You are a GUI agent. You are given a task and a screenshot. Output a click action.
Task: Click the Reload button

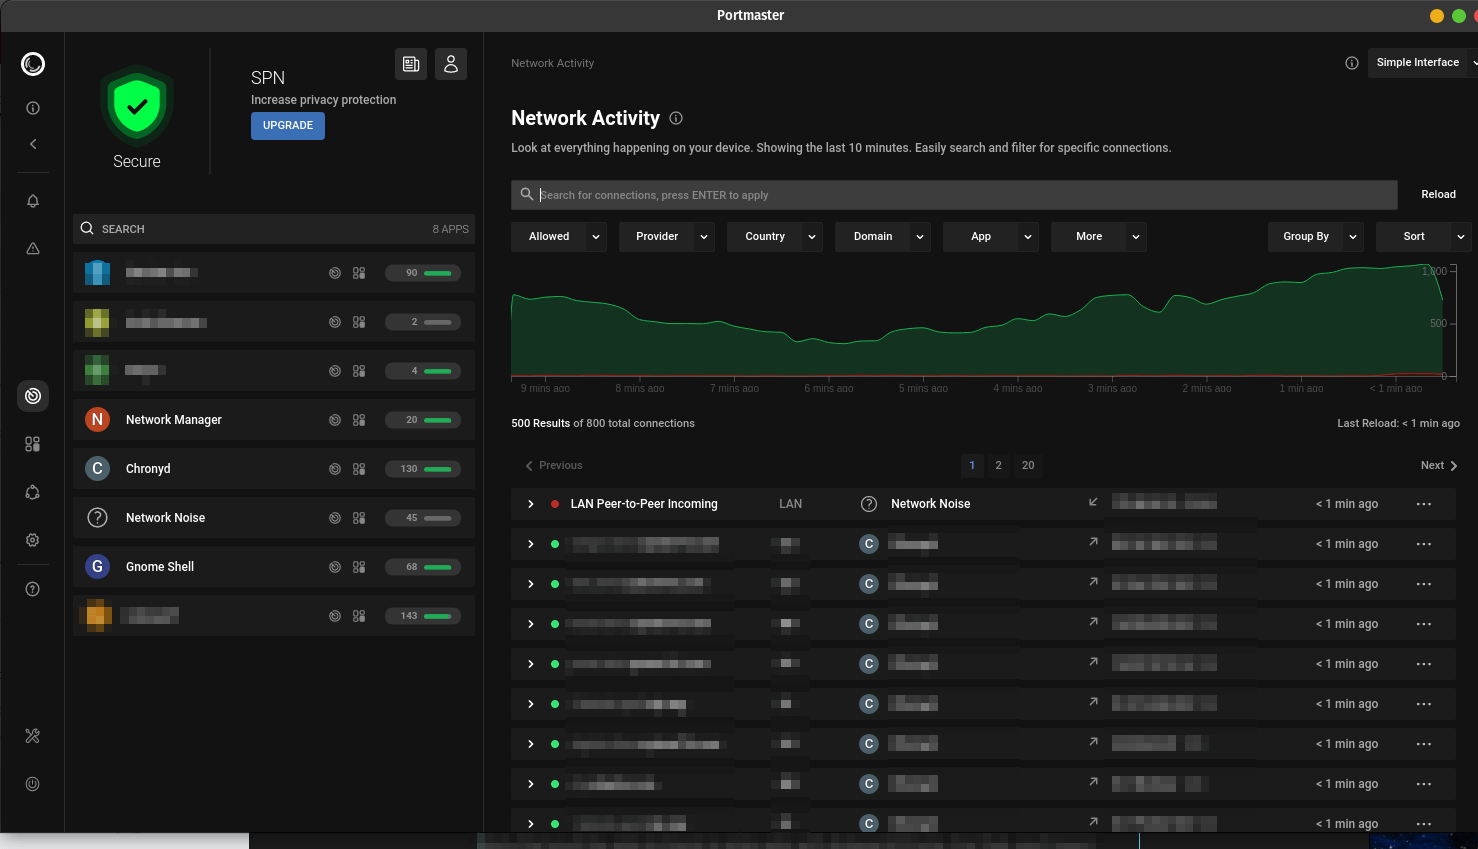coord(1438,195)
